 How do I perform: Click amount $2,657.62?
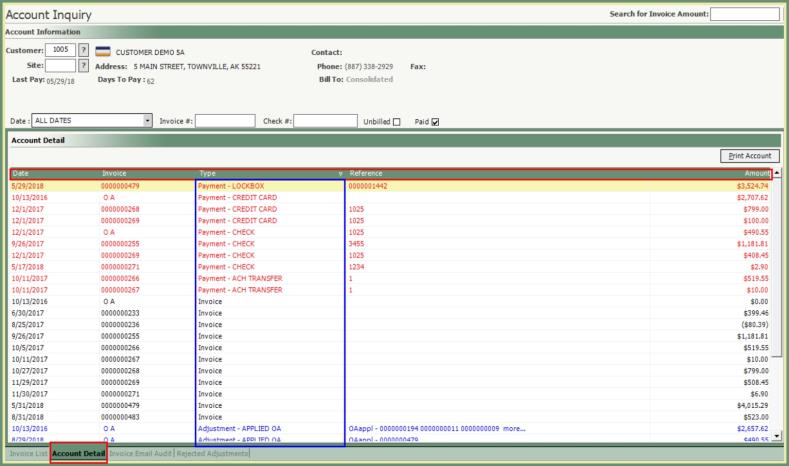tap(753, 429)
